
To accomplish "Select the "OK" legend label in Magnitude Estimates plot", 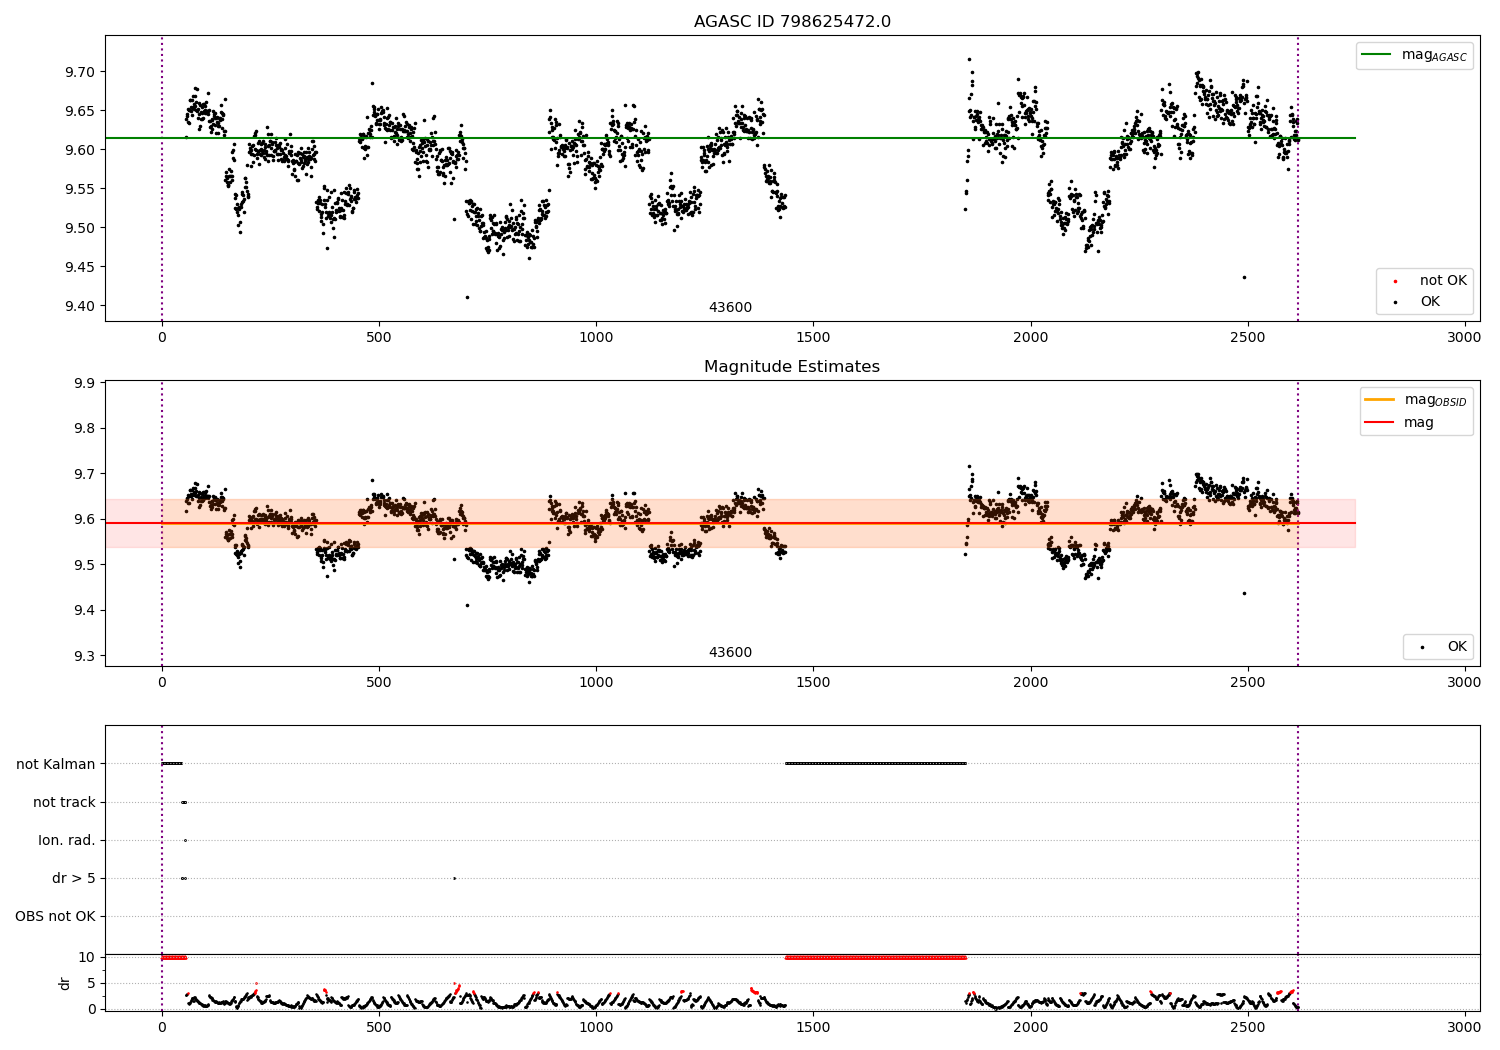I will coord(1457,647).
